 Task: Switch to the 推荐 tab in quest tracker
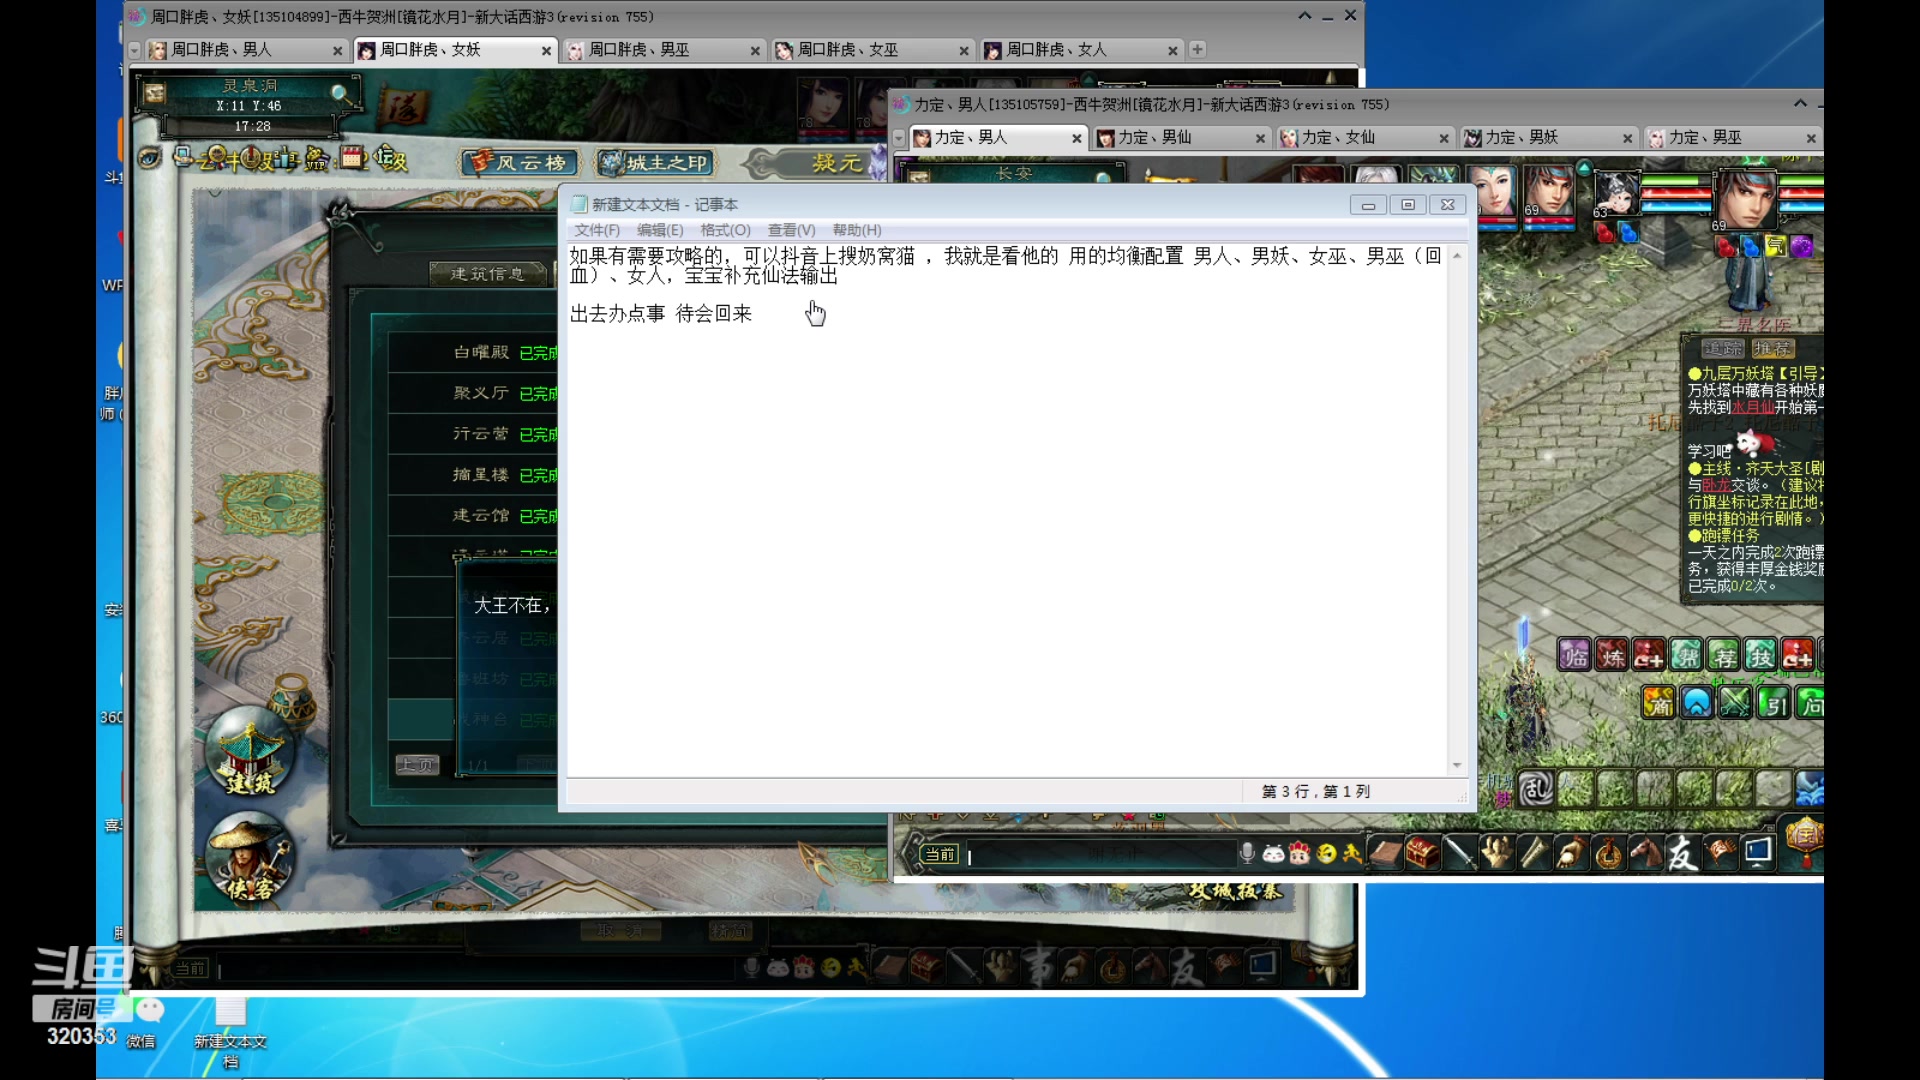pyautogui.click(x=1773, y=349)
